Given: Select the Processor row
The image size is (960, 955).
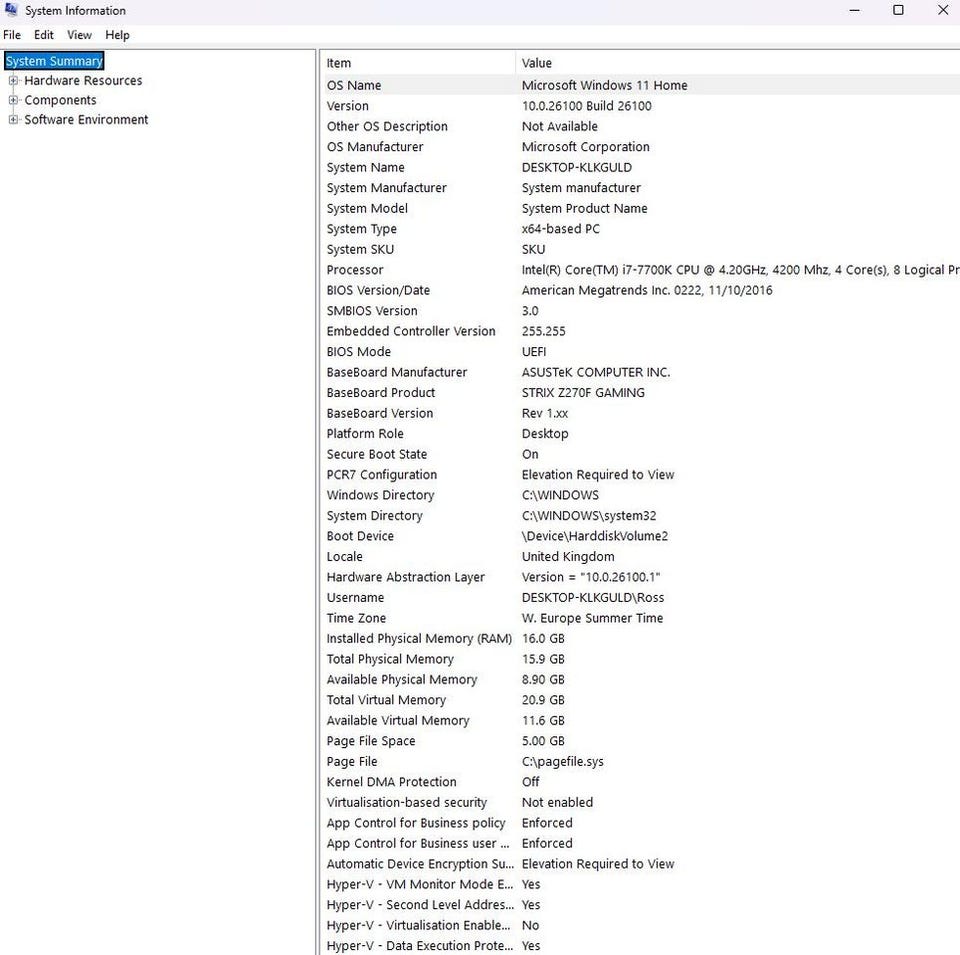Looking at the screenshot, I should coord(355,270).
